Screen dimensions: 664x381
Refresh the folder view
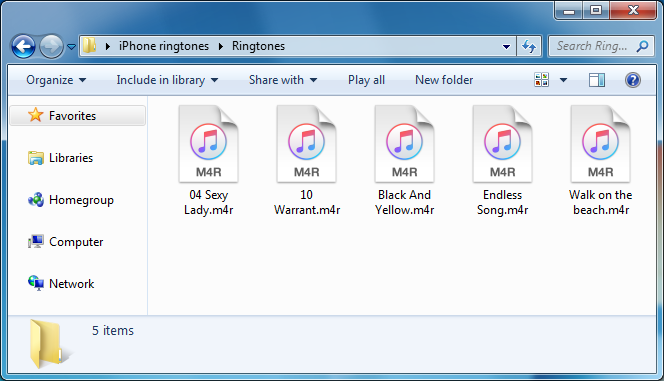[529, 46]
